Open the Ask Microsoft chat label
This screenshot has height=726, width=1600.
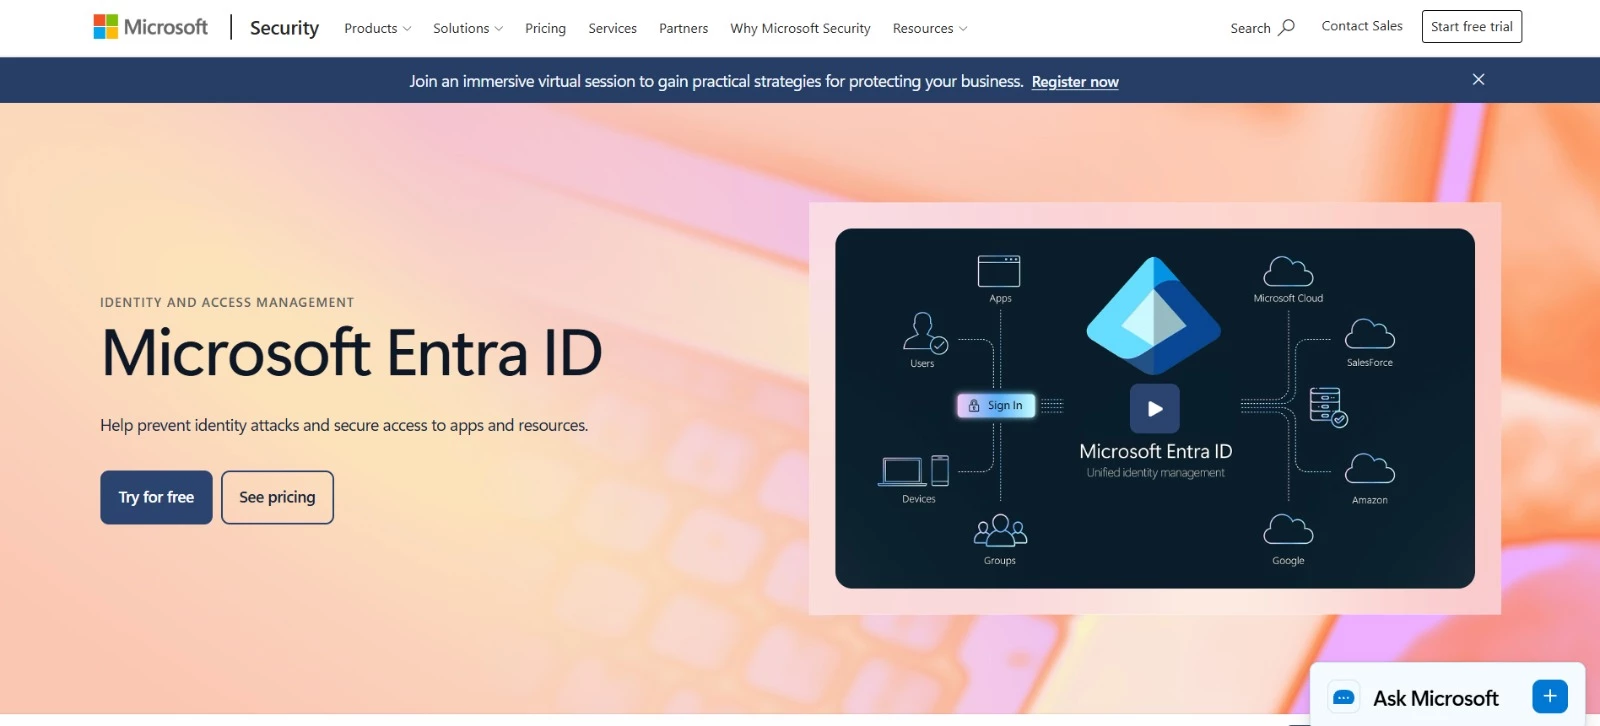(x=1436, y=698)
